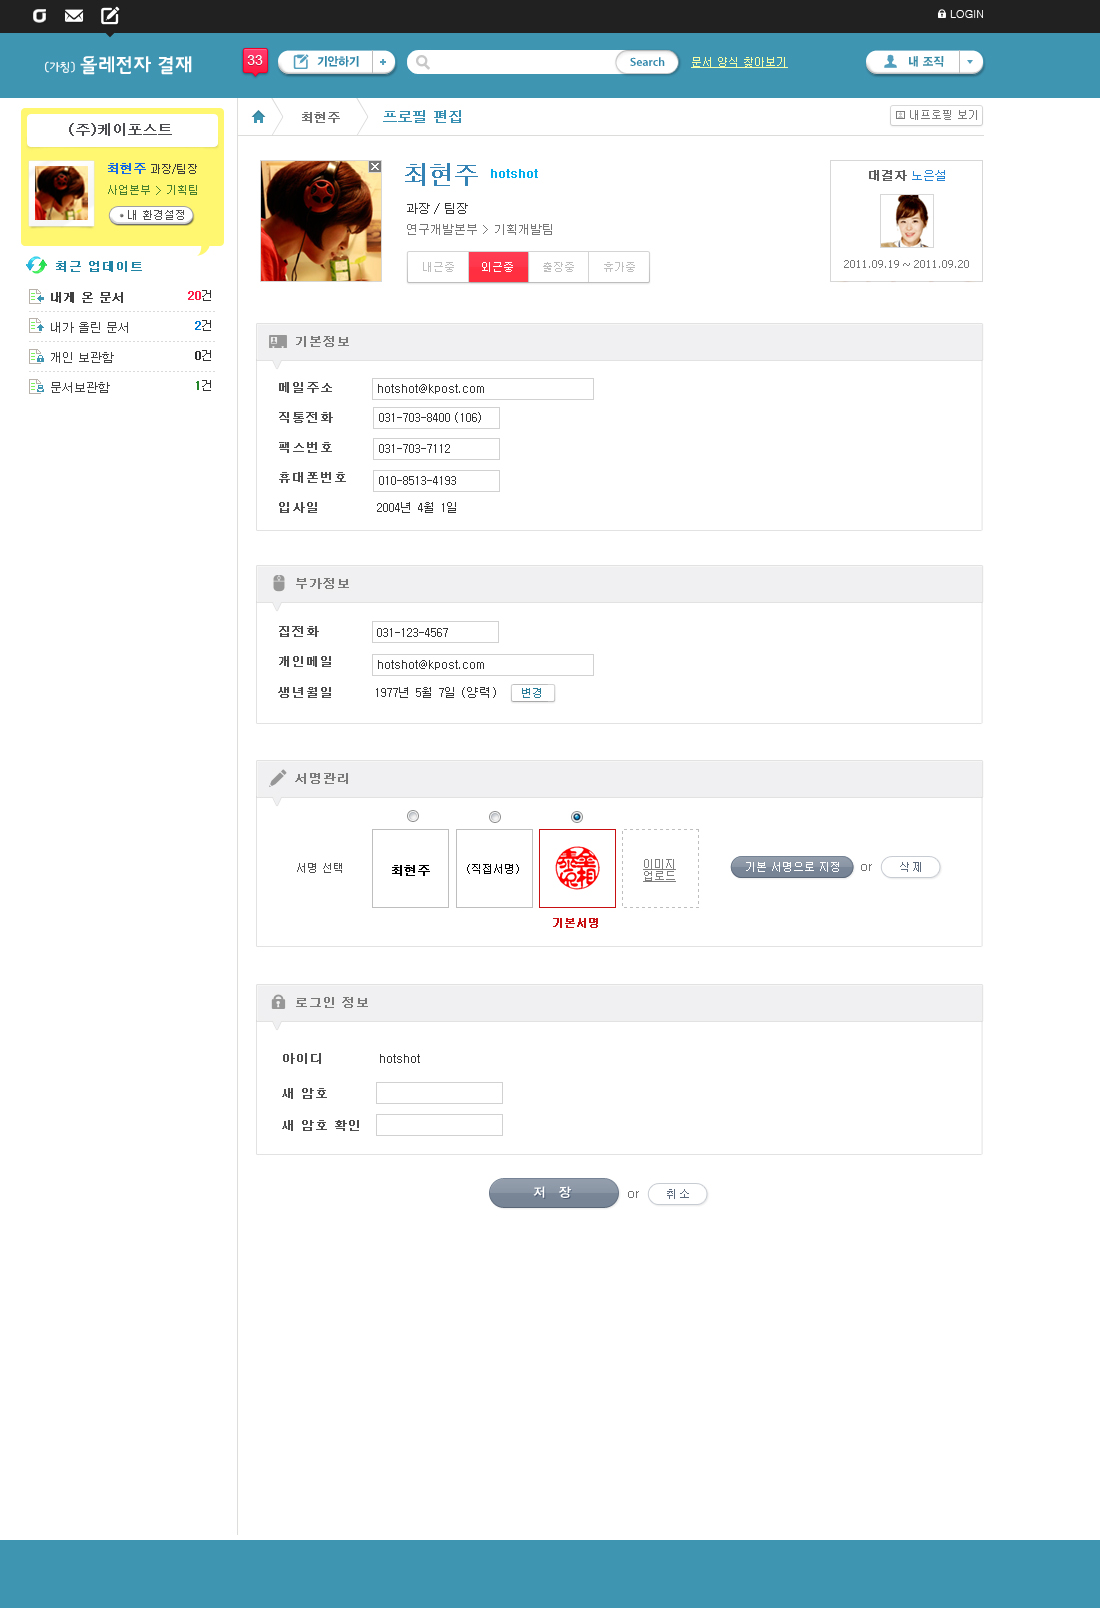Click the red 33 notification badge
Viewport: 1100px width, 1608px height.
coord(255,61)
